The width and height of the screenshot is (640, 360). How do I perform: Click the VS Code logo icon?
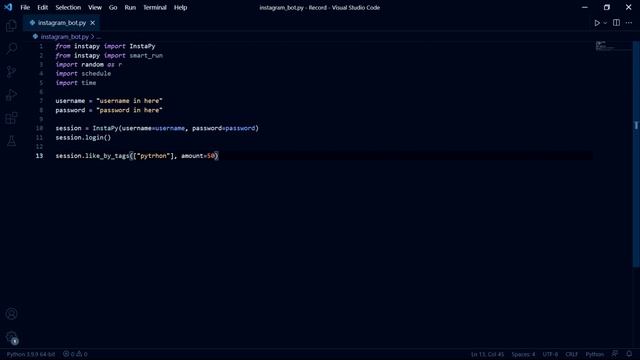[x=8, y=7]
